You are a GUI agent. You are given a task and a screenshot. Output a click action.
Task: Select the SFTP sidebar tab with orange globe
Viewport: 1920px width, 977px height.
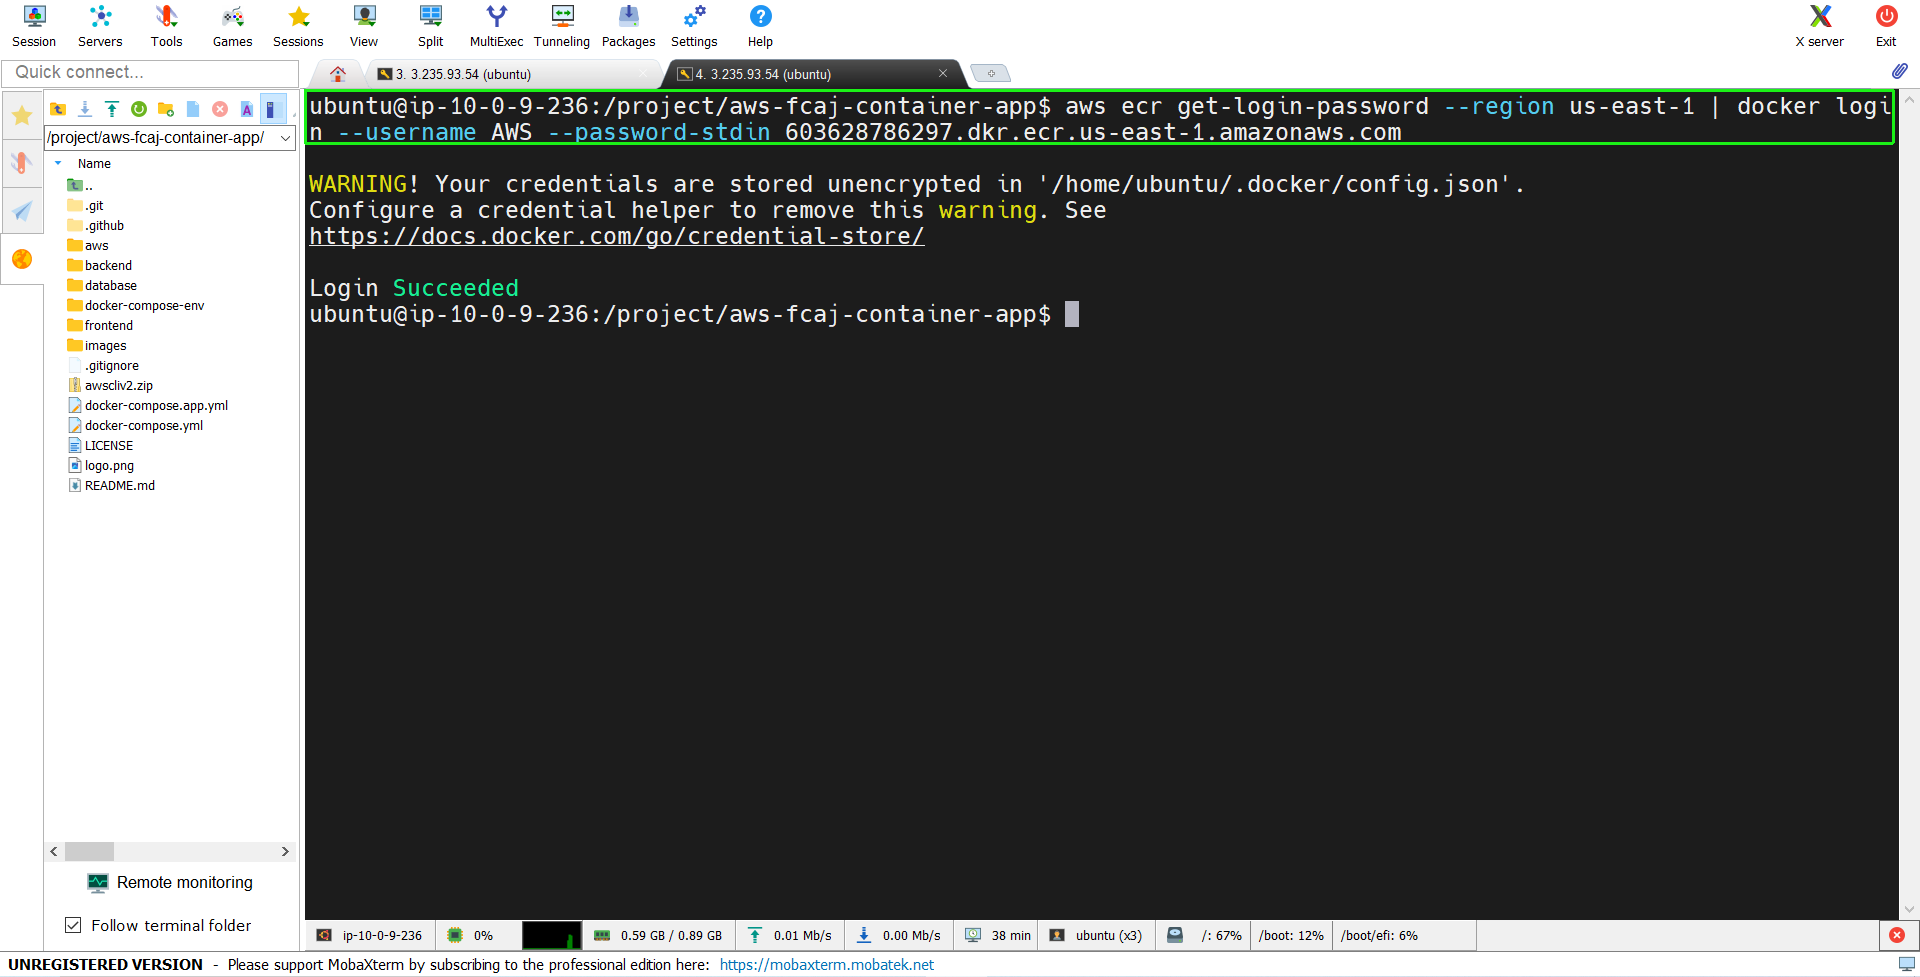coord(22,259)
